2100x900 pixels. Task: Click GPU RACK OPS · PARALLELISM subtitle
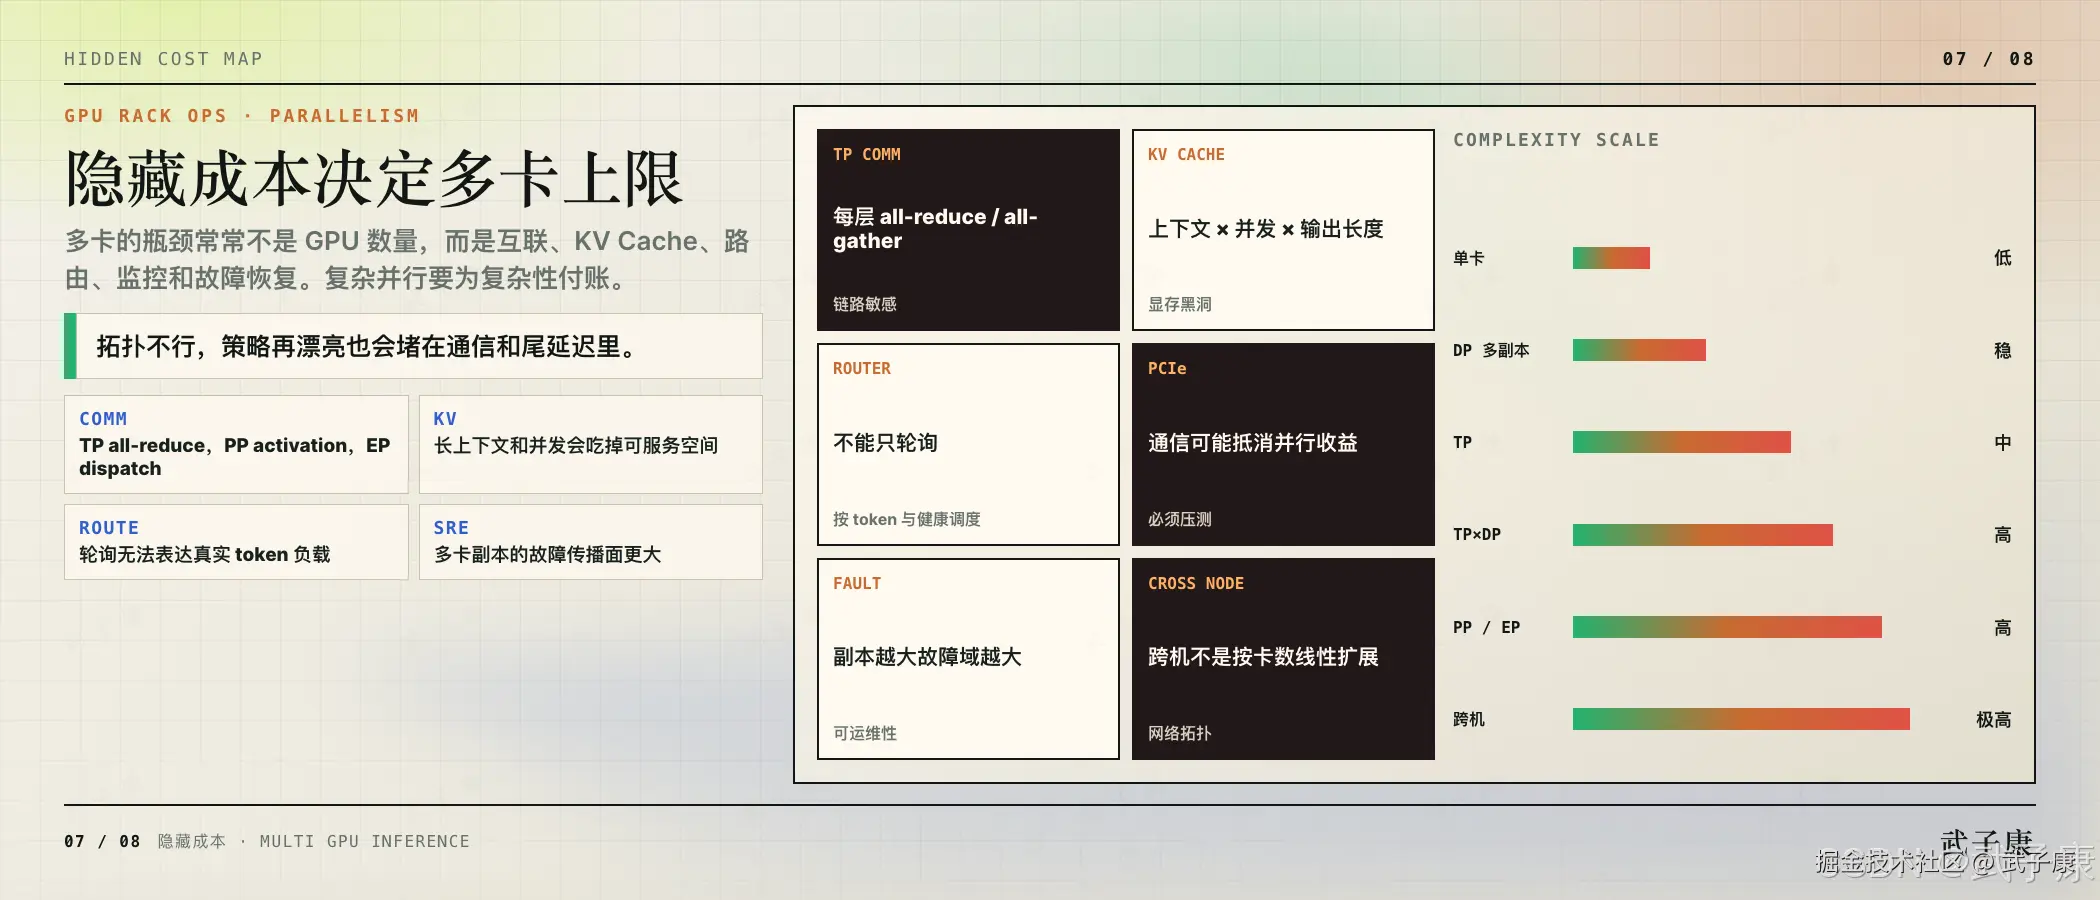tap(242, 116)
